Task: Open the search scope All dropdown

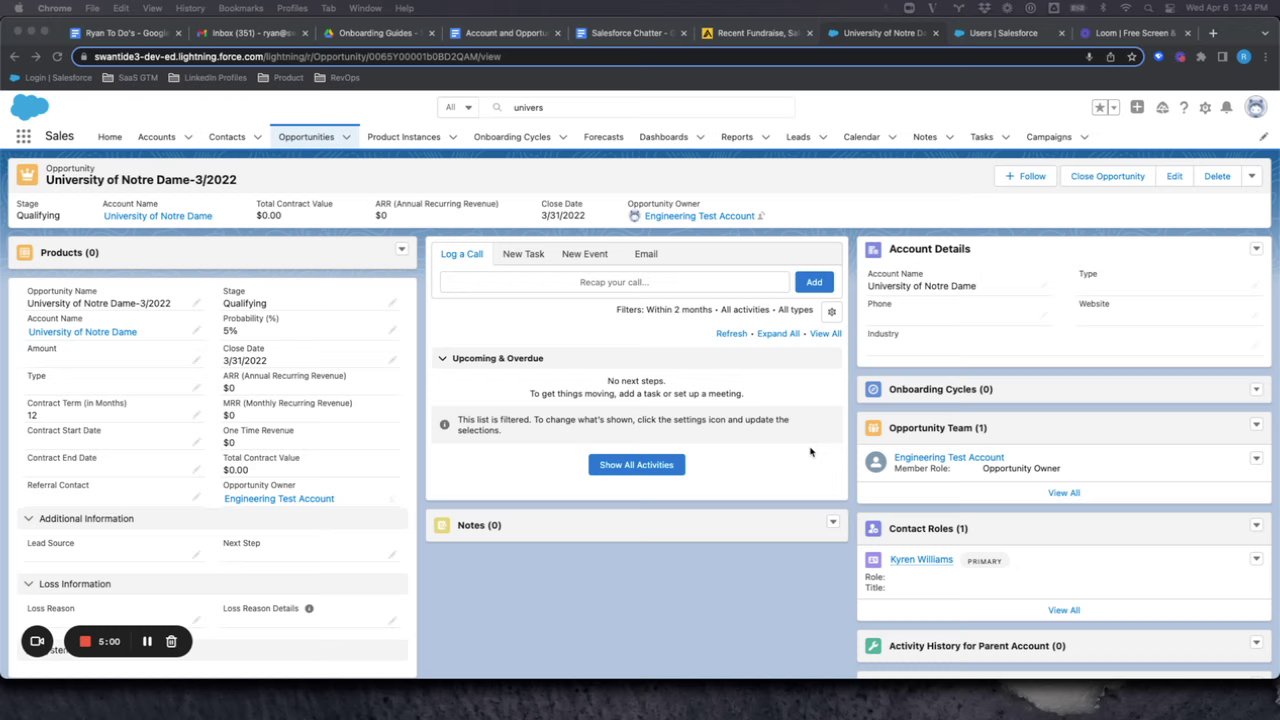Action: pyautogui.click(x=458, y=107)
